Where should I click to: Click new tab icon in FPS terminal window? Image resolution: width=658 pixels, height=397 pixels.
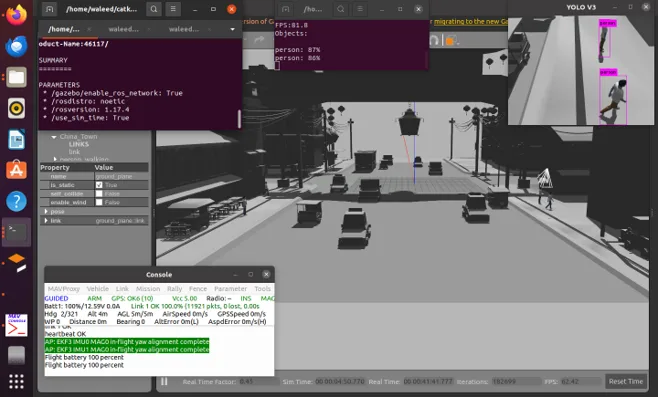pyautogui.click(x=286, y=9)
